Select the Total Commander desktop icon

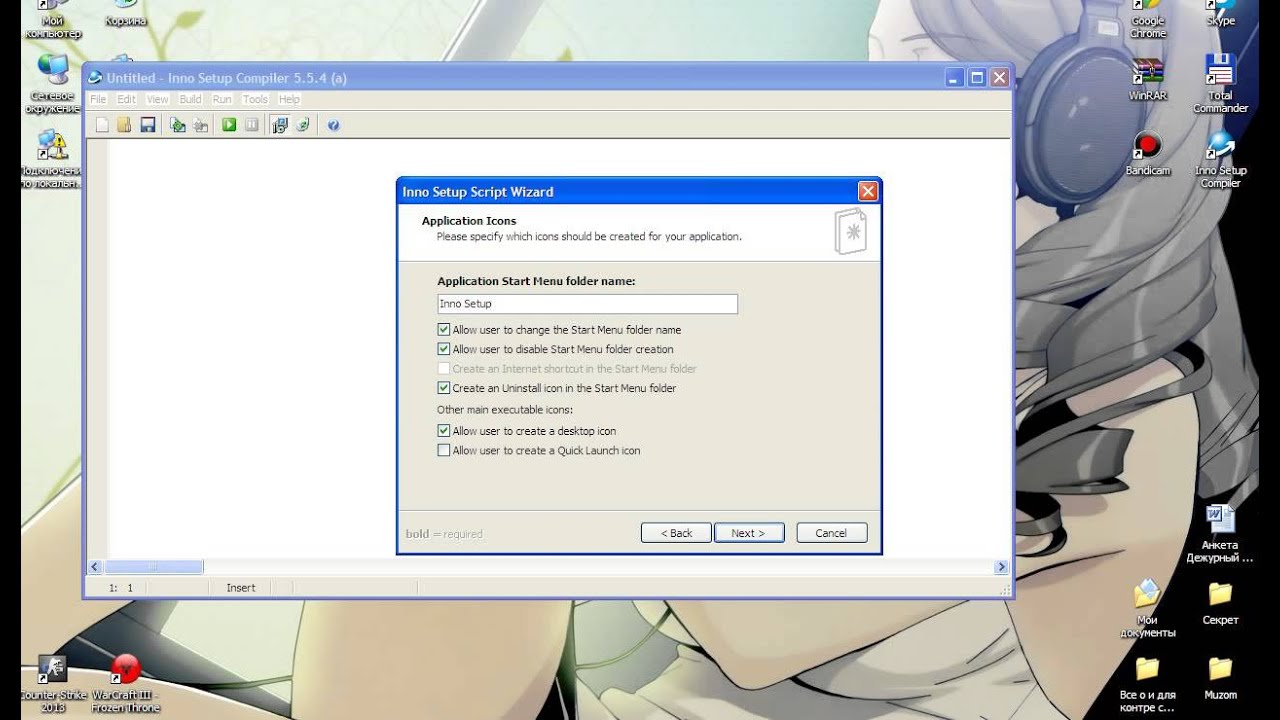(x=1220, y=84)
